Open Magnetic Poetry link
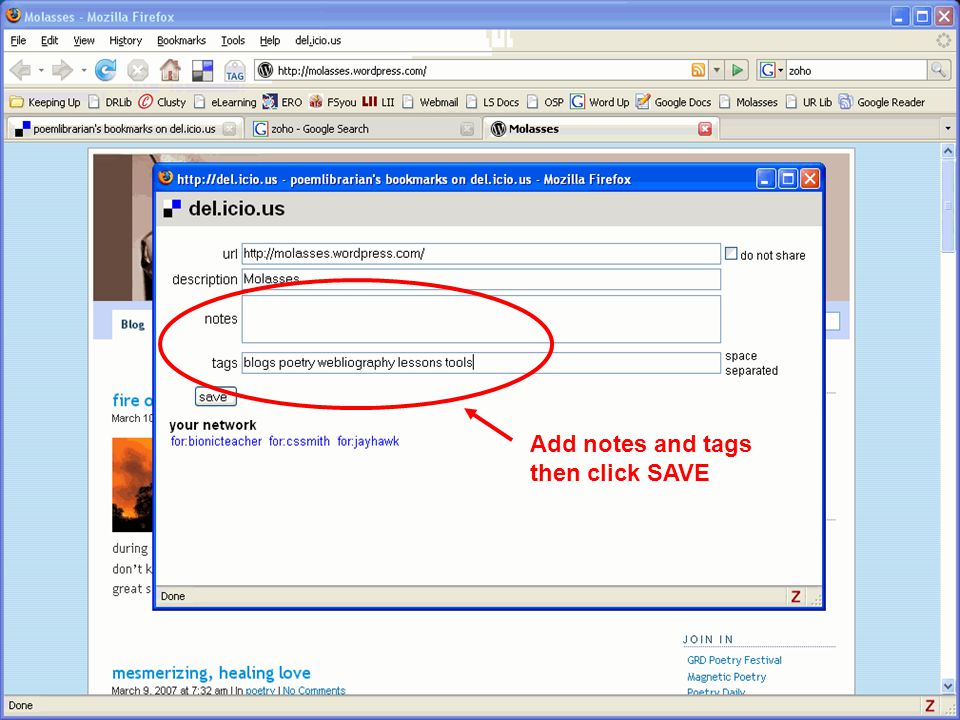 click(x=726, y=677)
